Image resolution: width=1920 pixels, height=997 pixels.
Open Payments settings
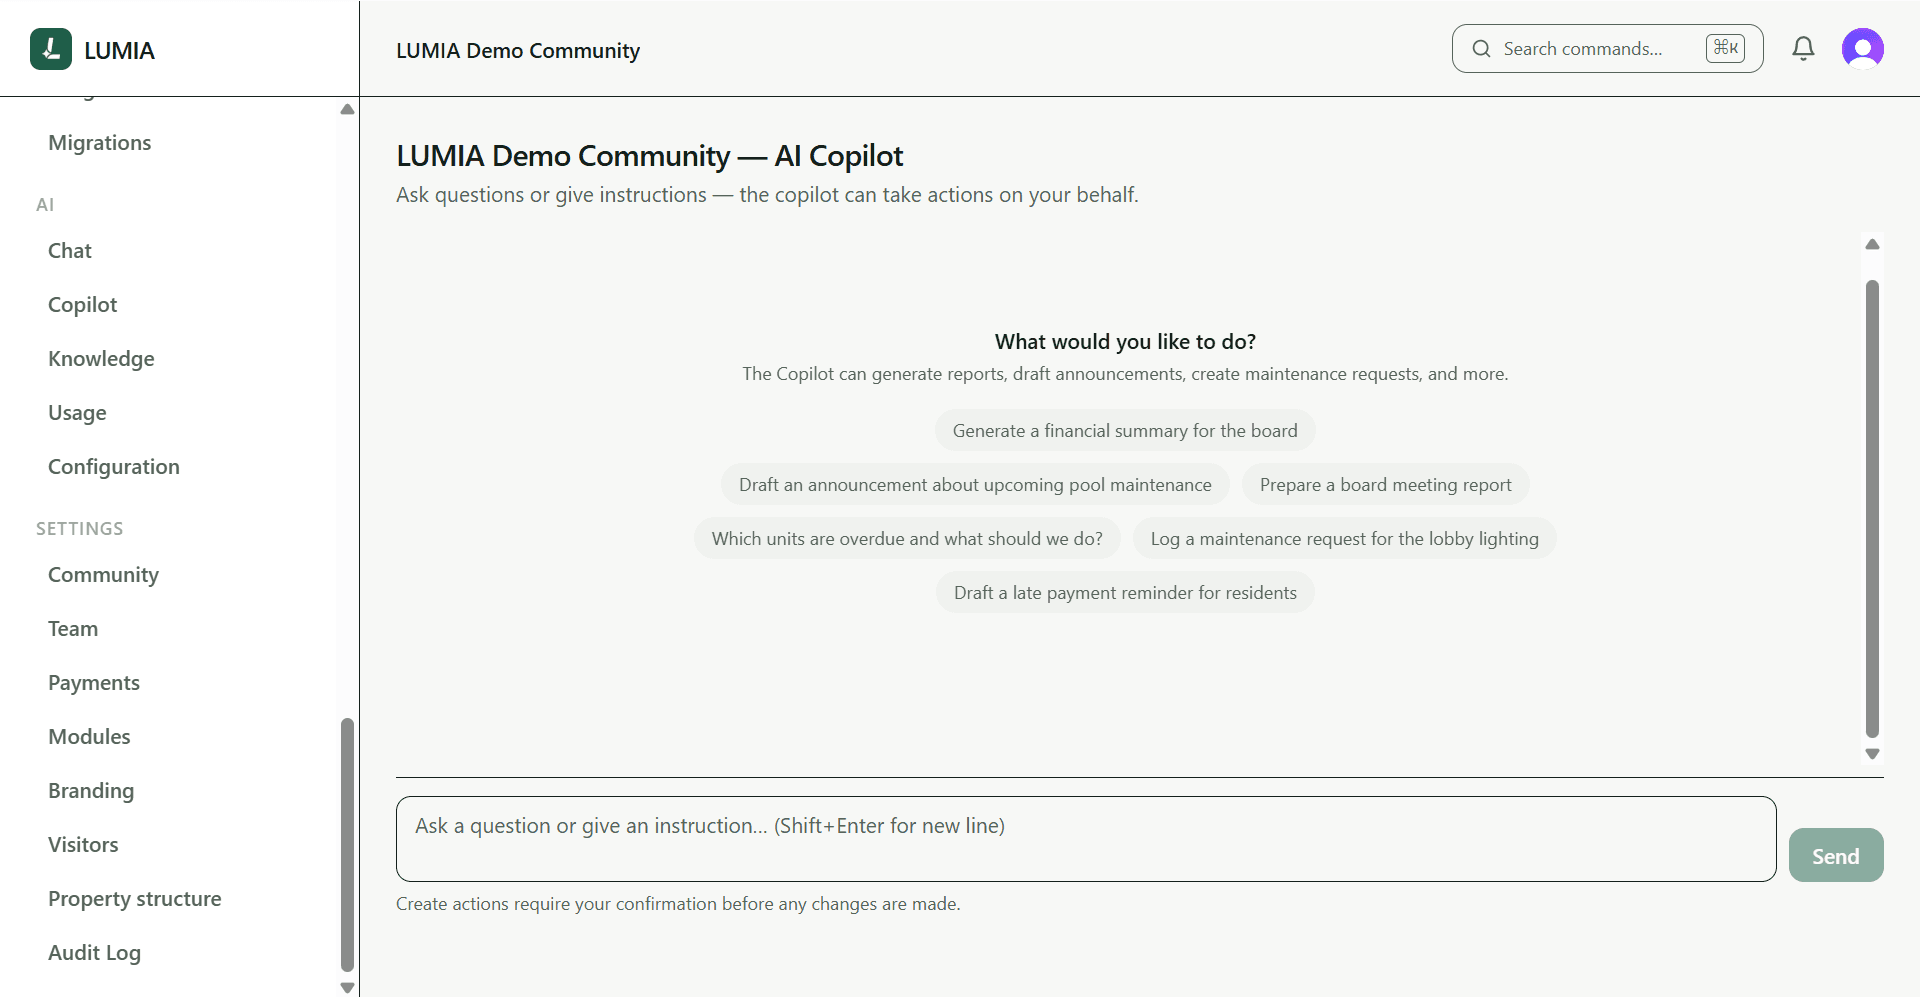(x=94, y=683)
